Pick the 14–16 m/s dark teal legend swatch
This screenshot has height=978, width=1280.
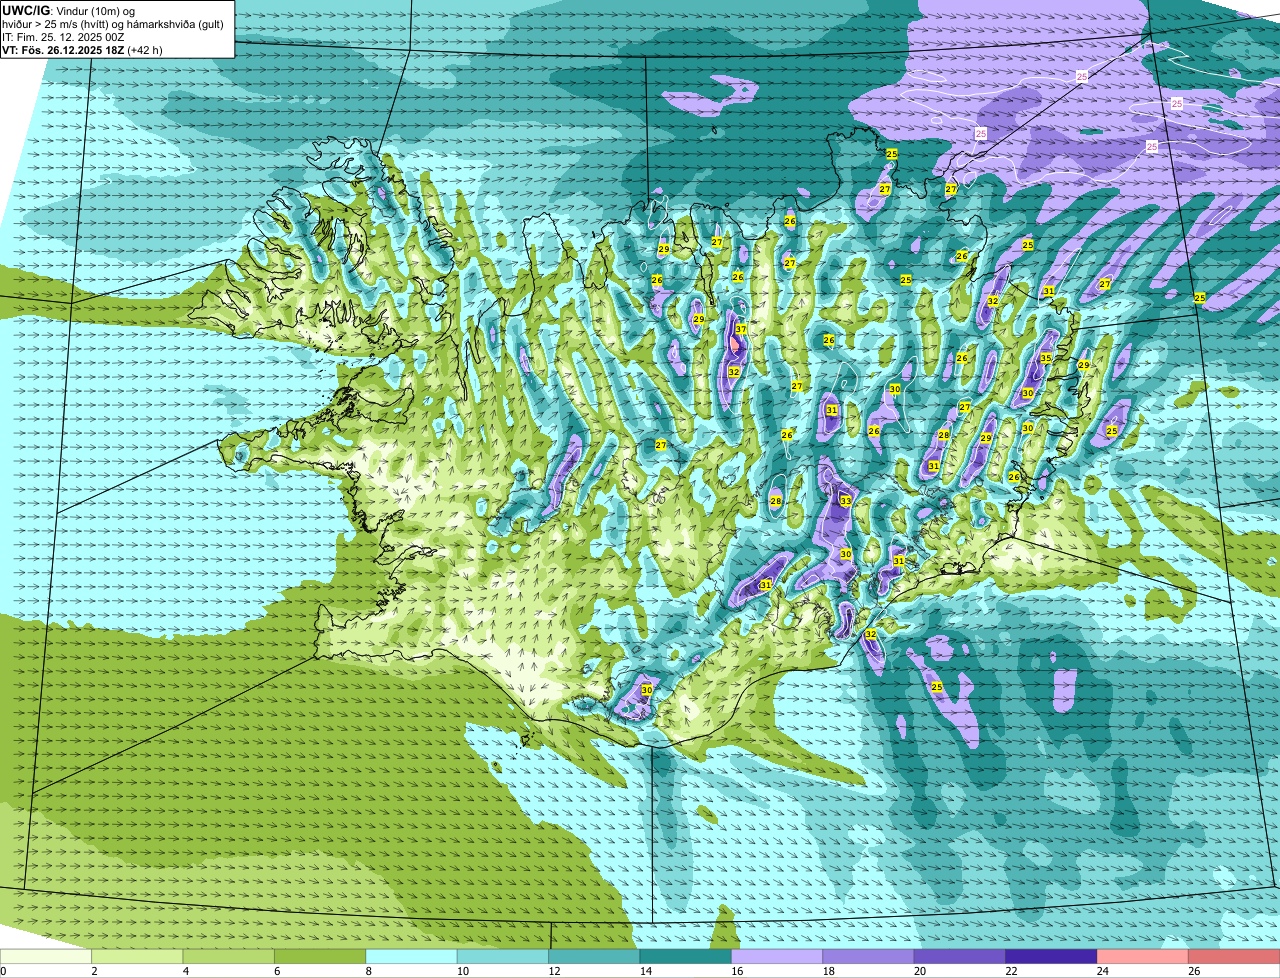pos(686,956)
